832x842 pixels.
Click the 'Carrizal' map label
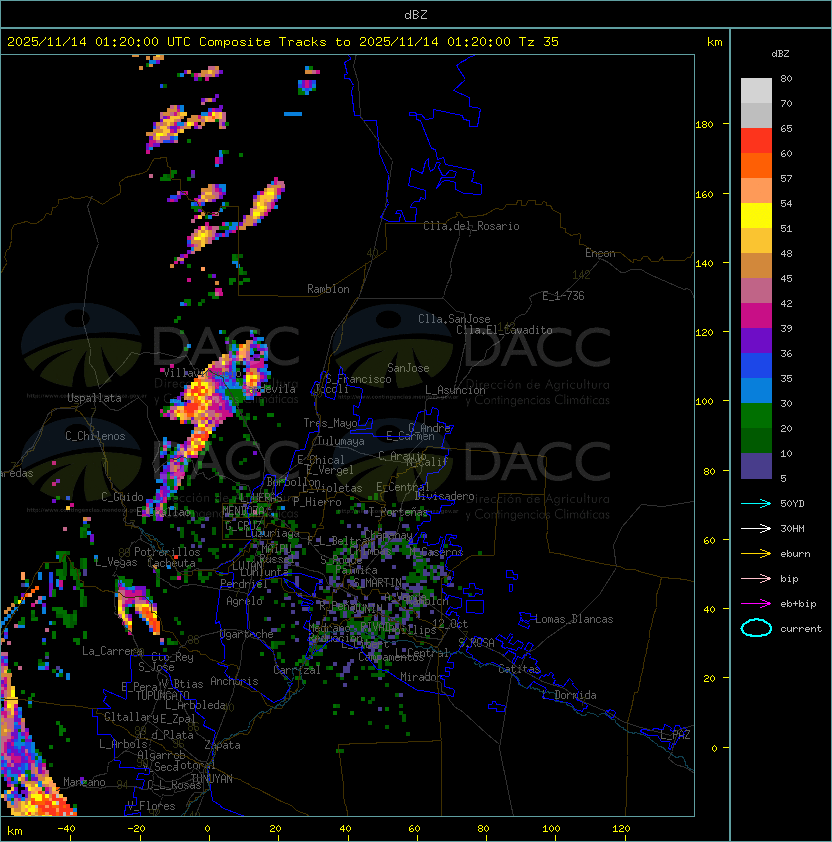(297, 670)
